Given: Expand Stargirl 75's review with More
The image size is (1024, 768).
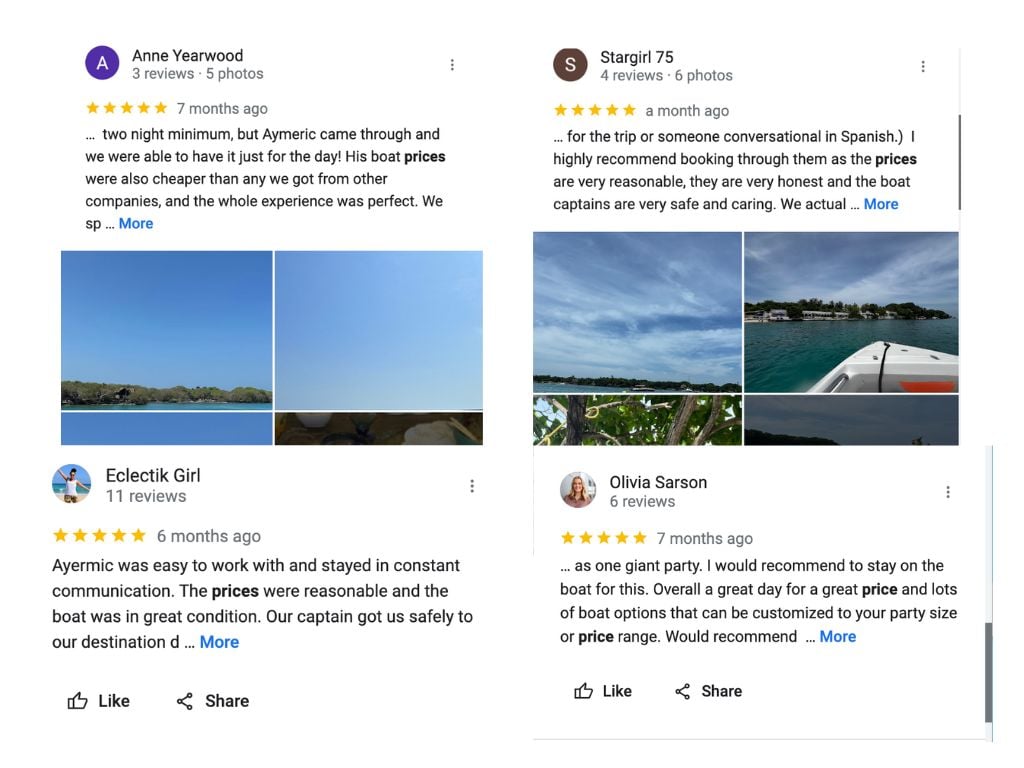Looking at the screenshot, I should click(881, 204).
